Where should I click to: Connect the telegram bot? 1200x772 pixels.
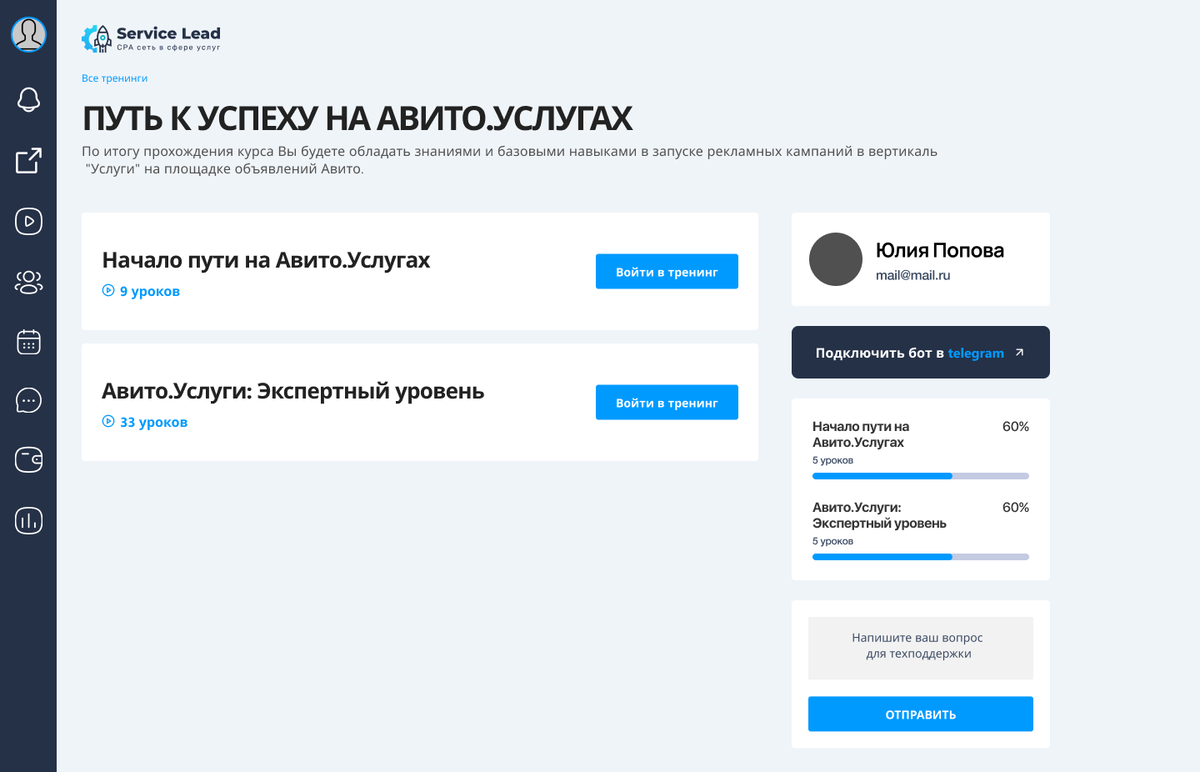[920, 353]
